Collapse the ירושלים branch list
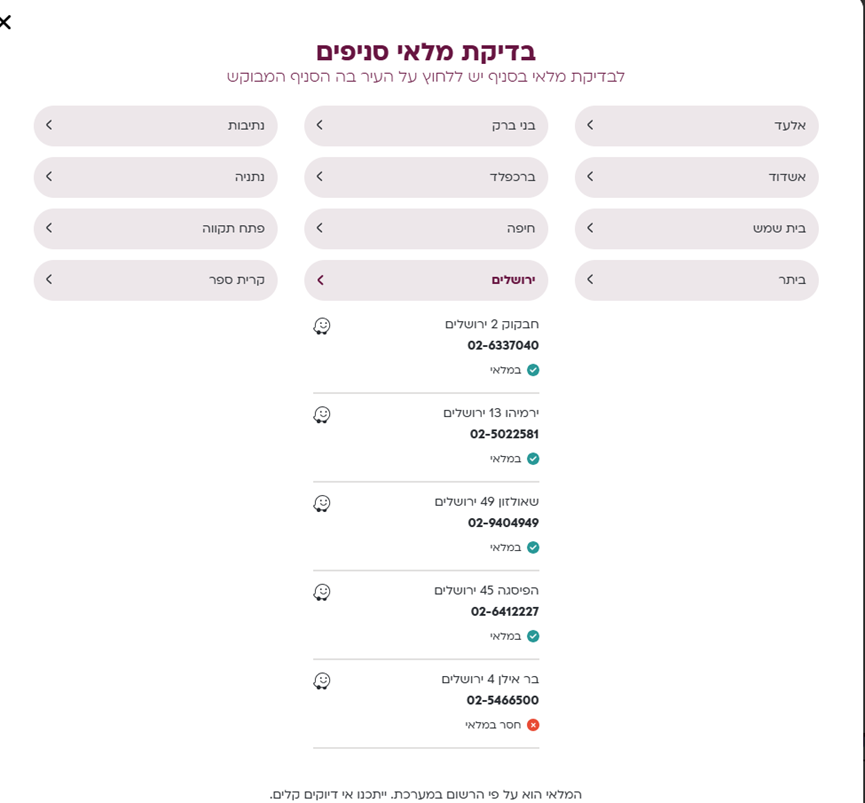Image resolution: width=865 pixels, height=803 pixels. click(x=426, y=280)
